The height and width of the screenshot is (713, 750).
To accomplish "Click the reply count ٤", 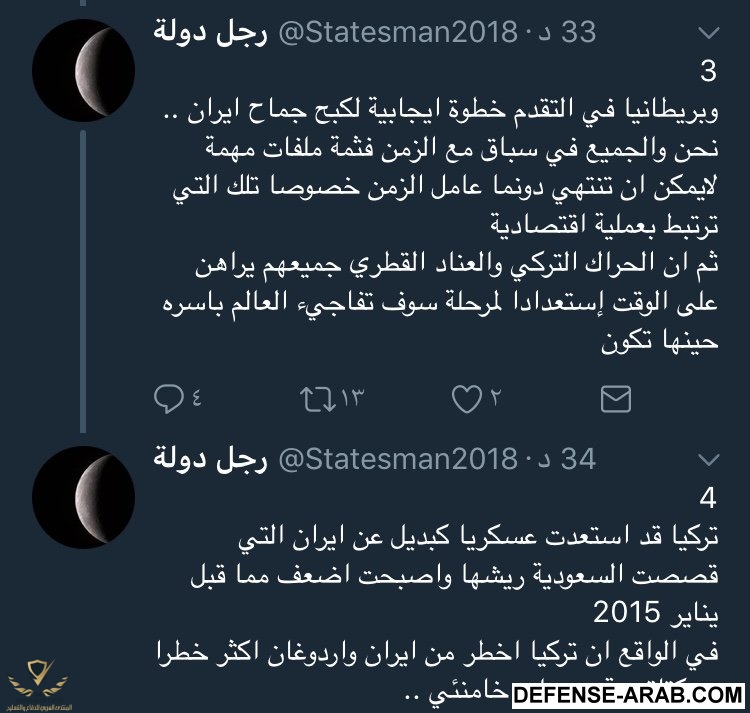I will pos(194,400).
